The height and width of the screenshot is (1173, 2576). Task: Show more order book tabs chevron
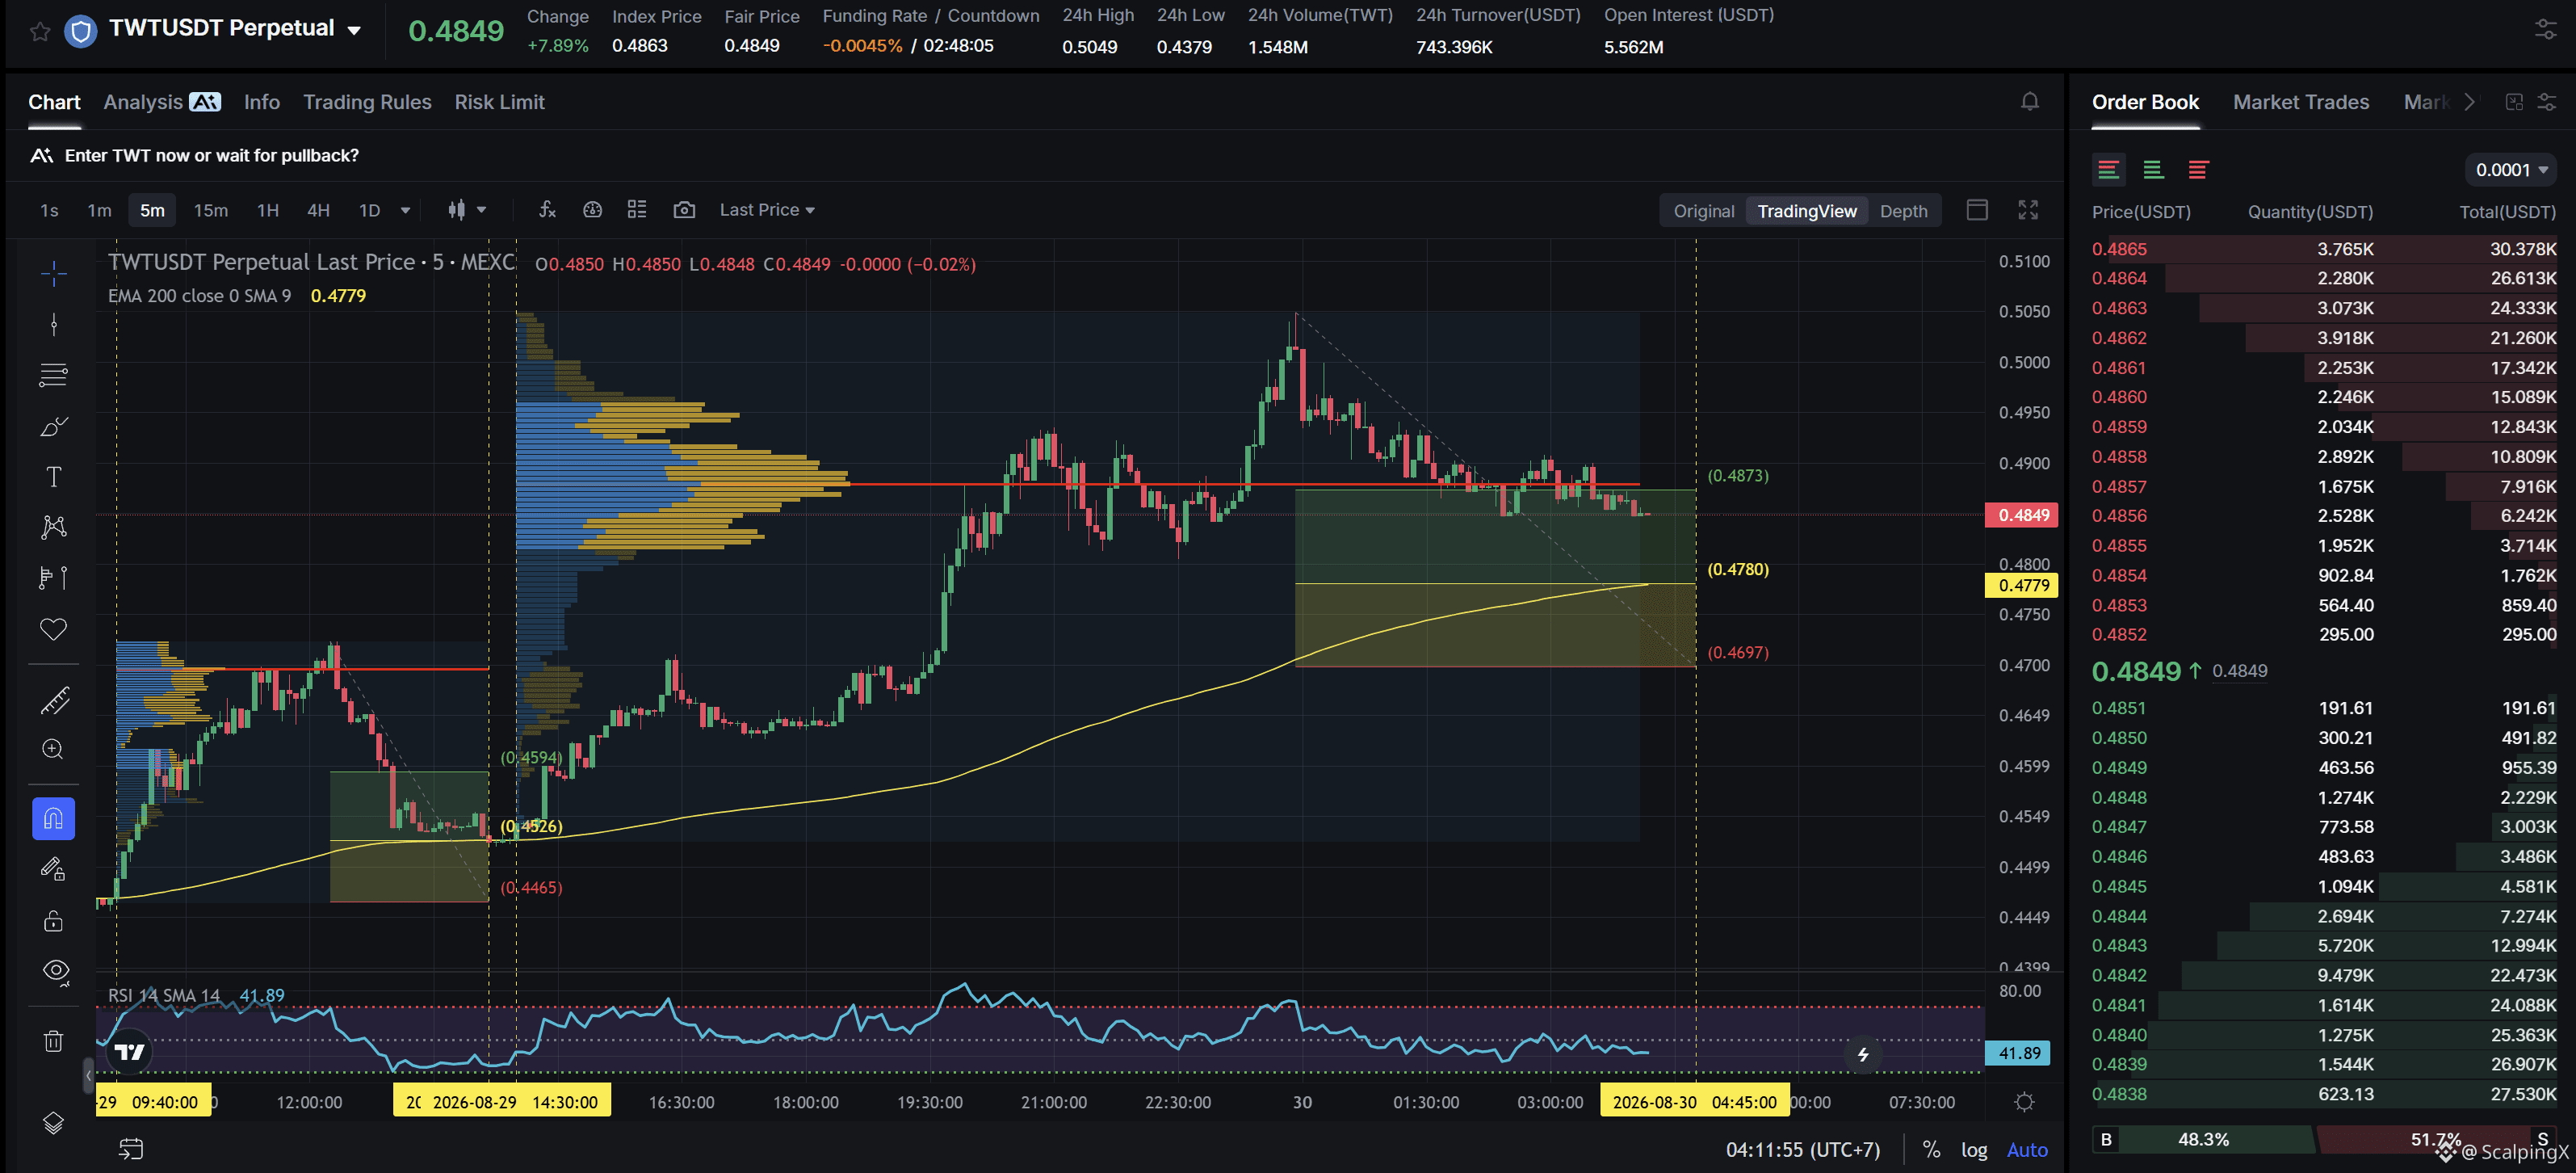pos(2470,102)
